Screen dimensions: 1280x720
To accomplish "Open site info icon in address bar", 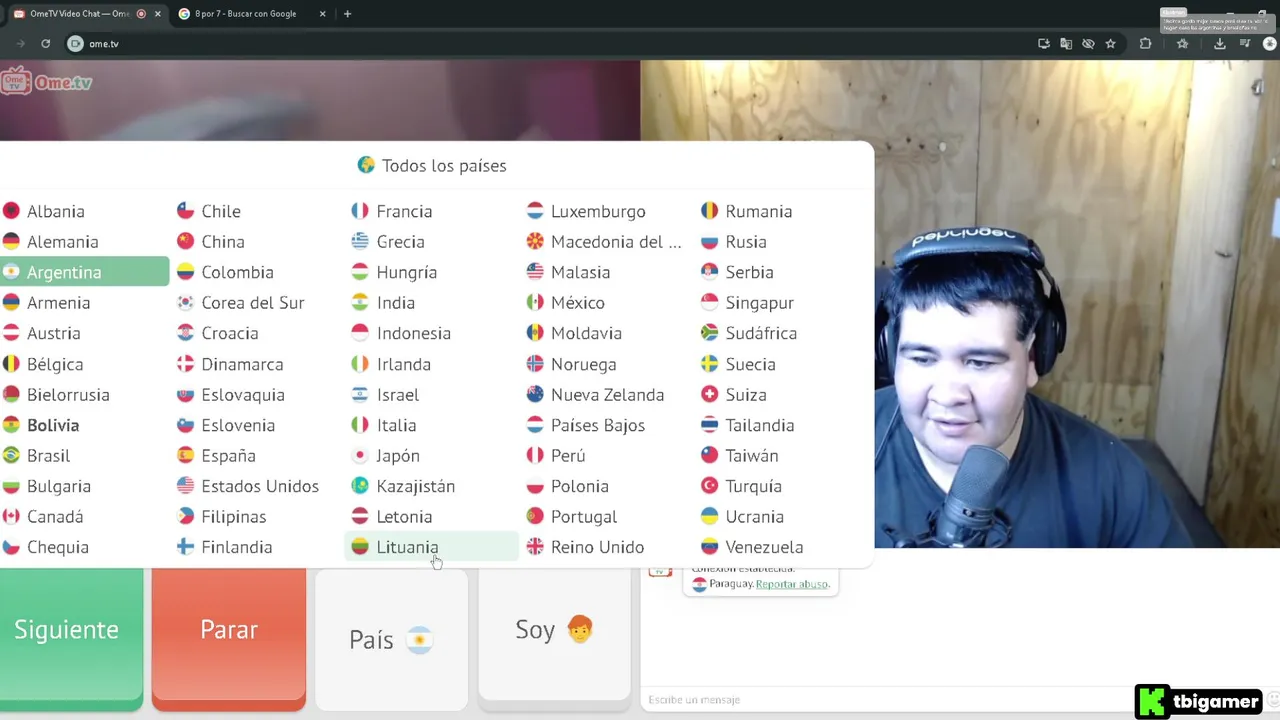I will coord(75,44).
